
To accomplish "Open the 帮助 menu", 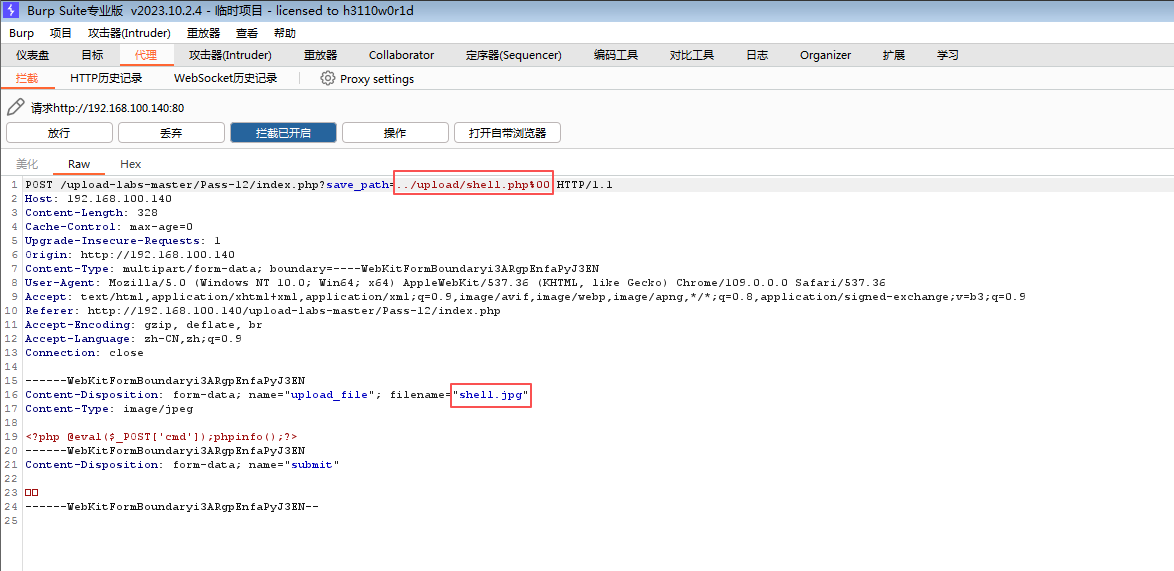I will 285,33.
